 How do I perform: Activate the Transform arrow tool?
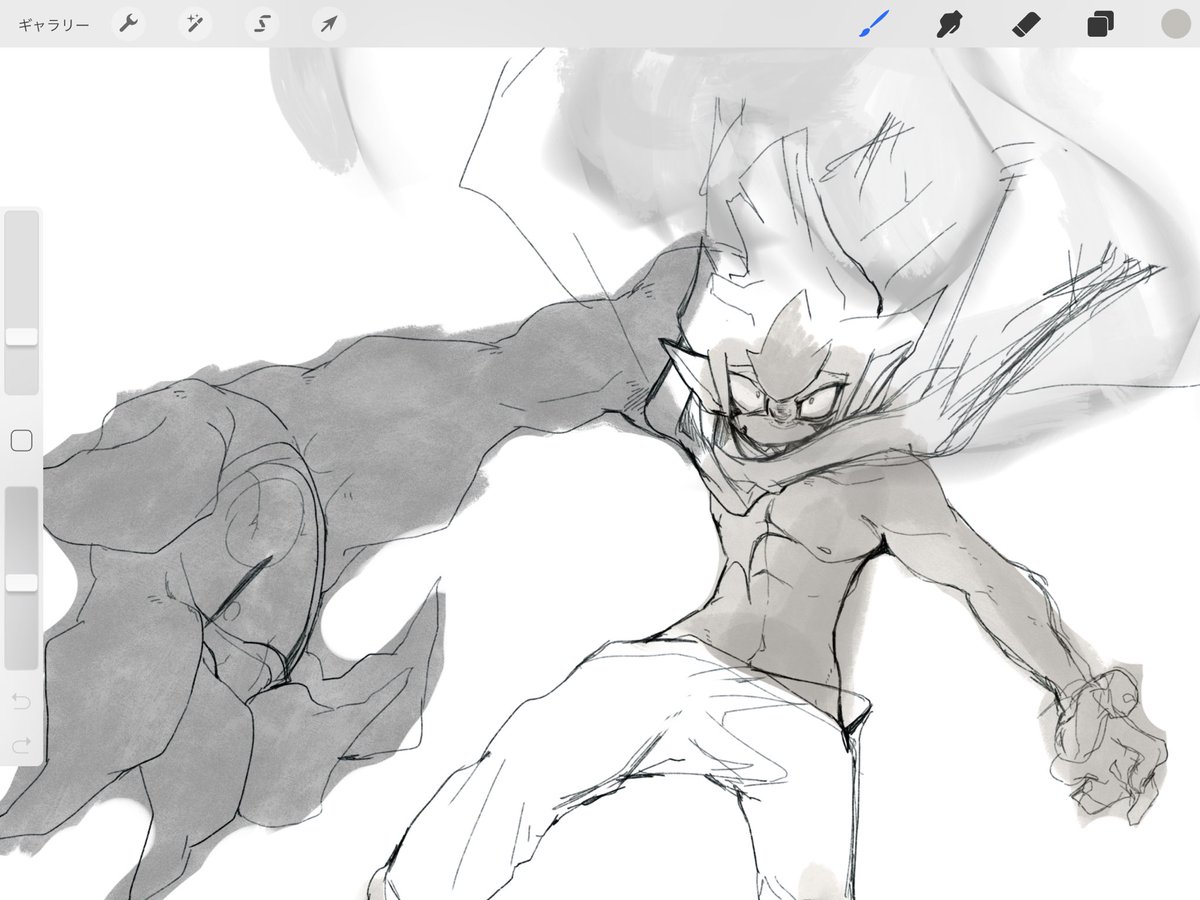point(328,24)
